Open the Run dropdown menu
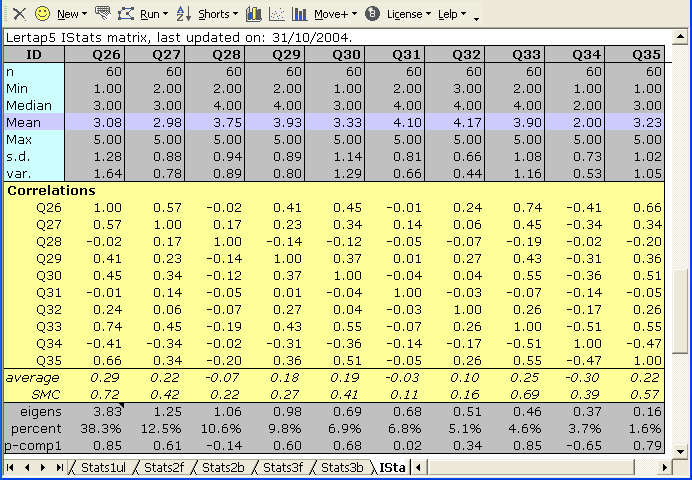Image resolution: width=692 pixels, height=480 pixels. [154, 14]
